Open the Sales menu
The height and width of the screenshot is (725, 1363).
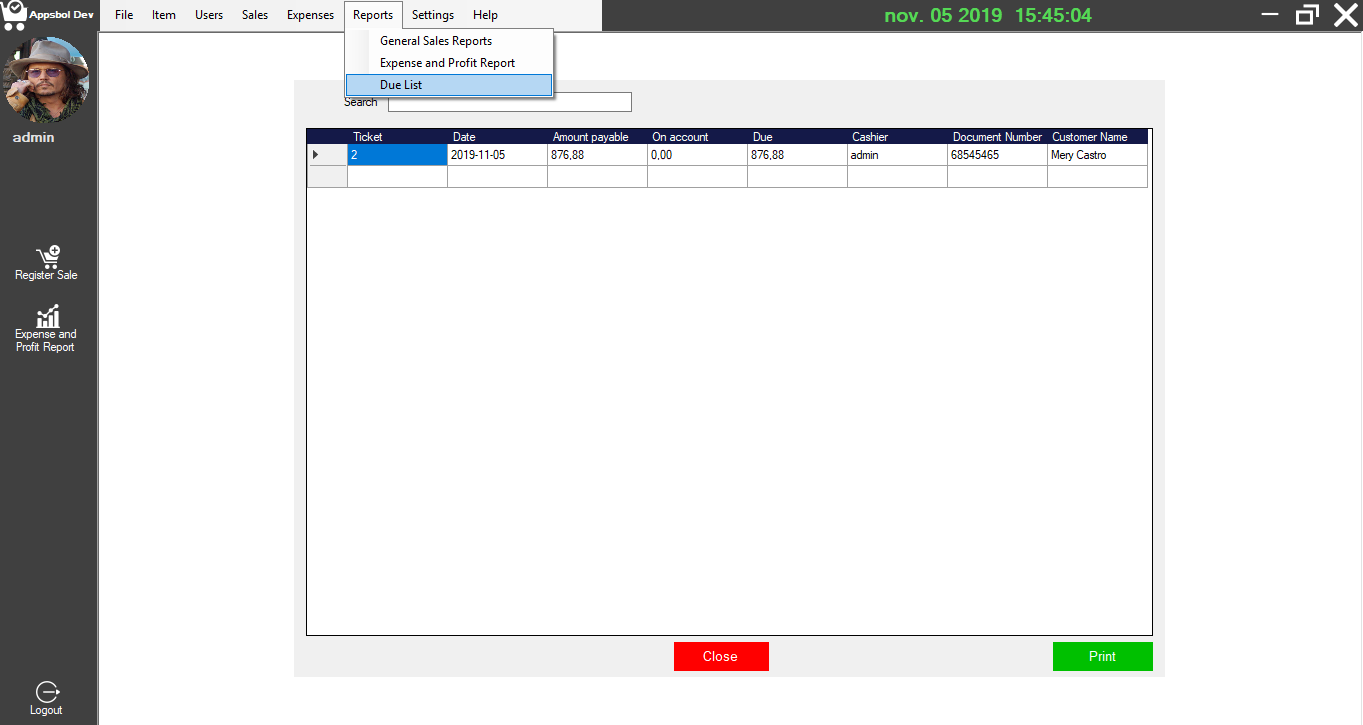254,14
